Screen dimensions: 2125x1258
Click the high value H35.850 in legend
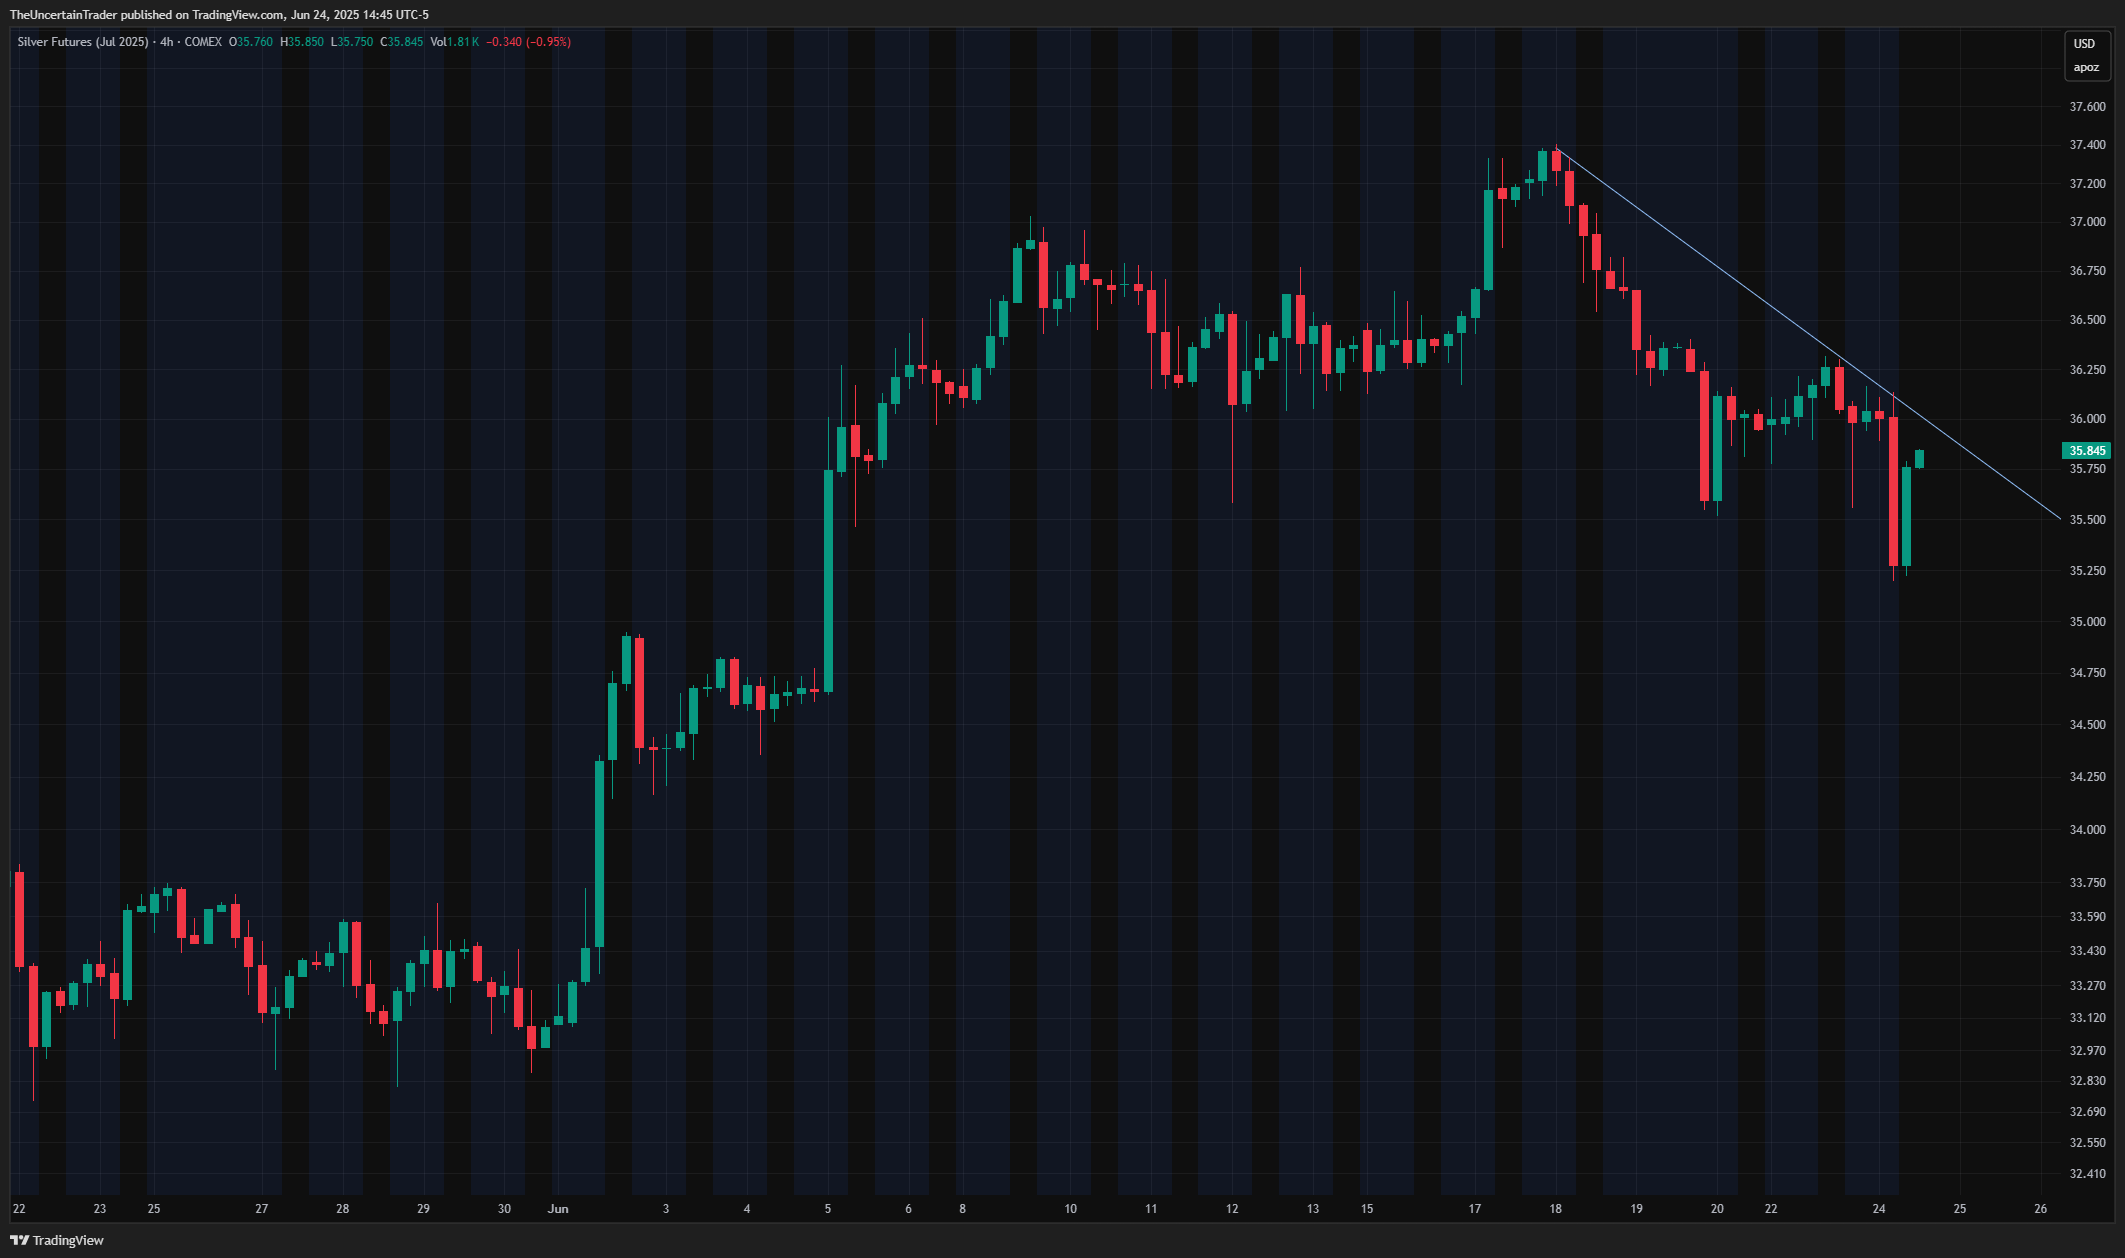click(301, 42)
